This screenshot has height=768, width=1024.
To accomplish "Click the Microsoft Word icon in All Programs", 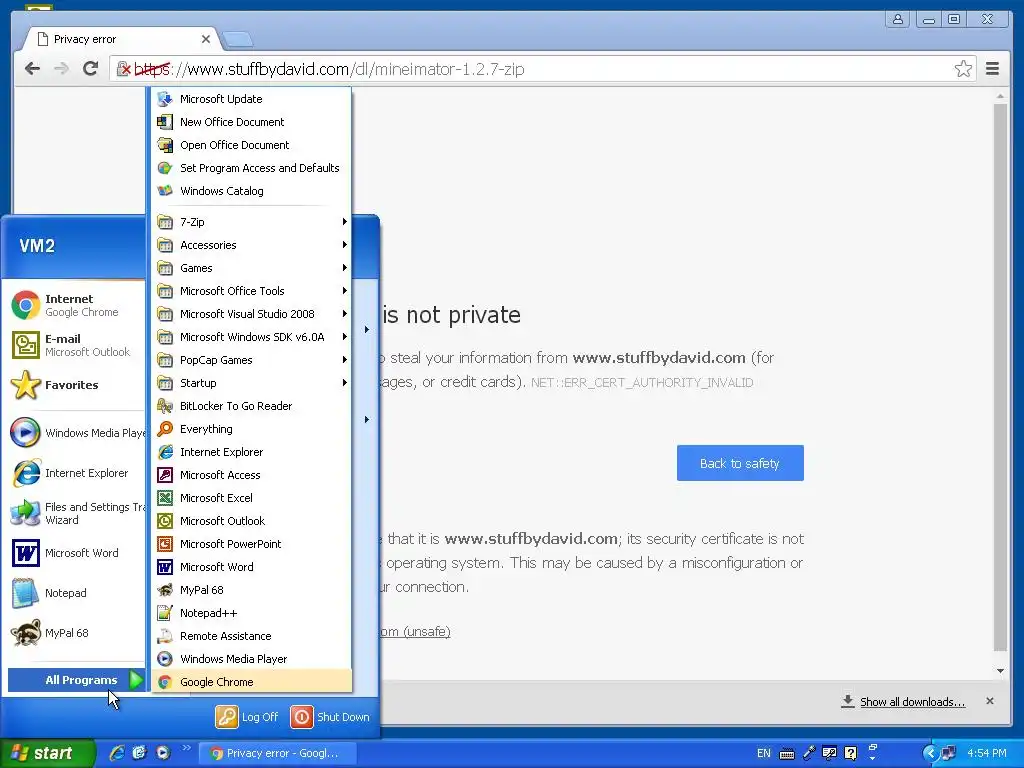I will coord(165,567).
